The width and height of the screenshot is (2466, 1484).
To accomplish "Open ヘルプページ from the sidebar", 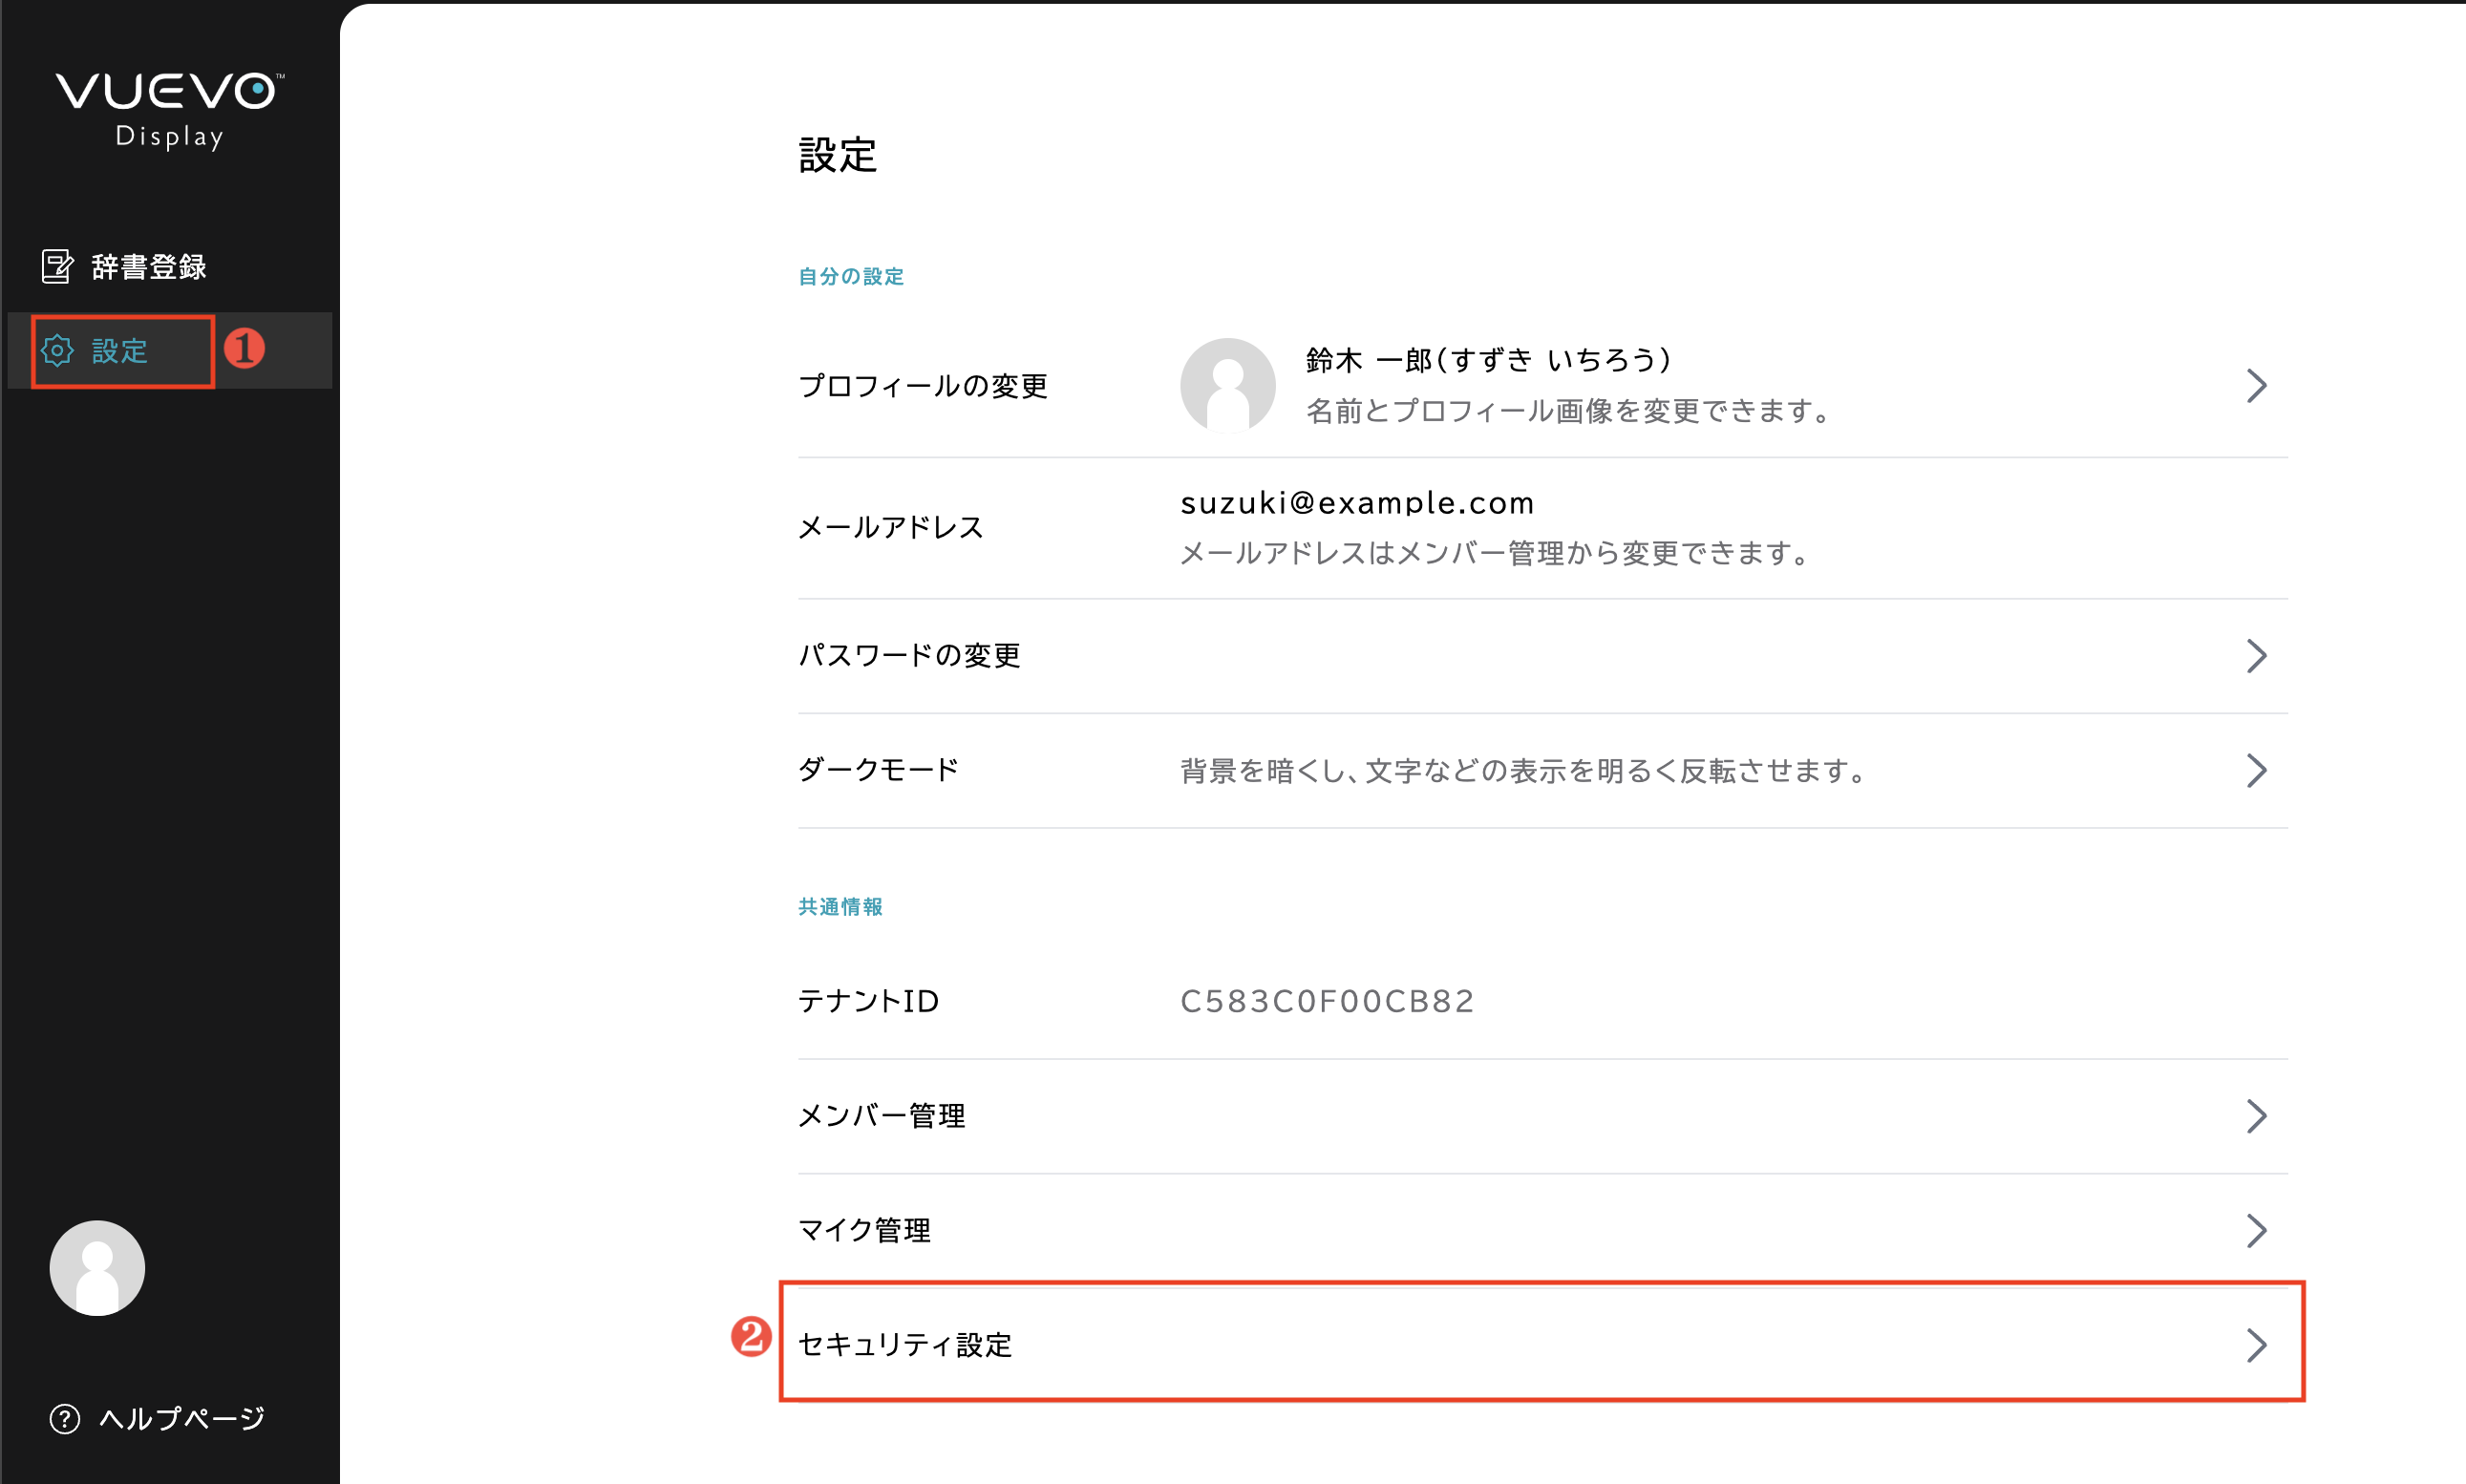I will (x=180, y=1419).
